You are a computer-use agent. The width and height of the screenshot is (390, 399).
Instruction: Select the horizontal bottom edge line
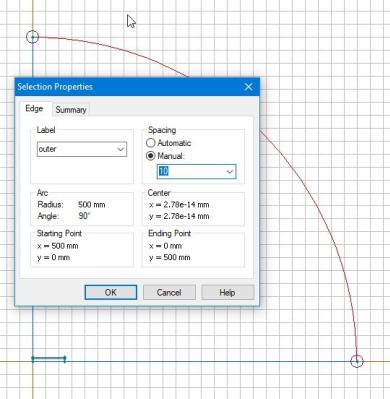207,361
